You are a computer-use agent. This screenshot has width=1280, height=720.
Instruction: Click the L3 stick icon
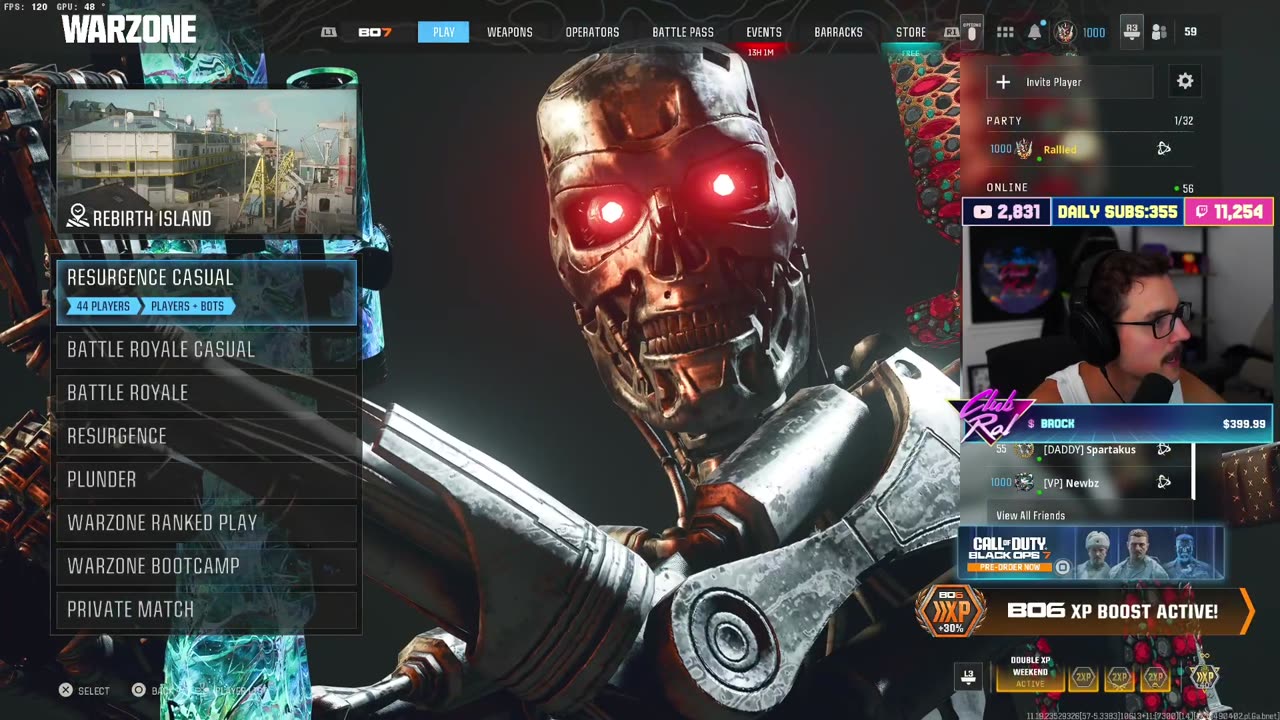pyautogui.click(x=969, y=677)
